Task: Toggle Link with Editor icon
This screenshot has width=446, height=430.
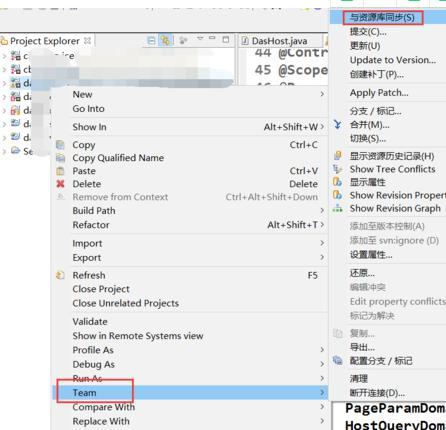Action: click(x=165, y=40)
